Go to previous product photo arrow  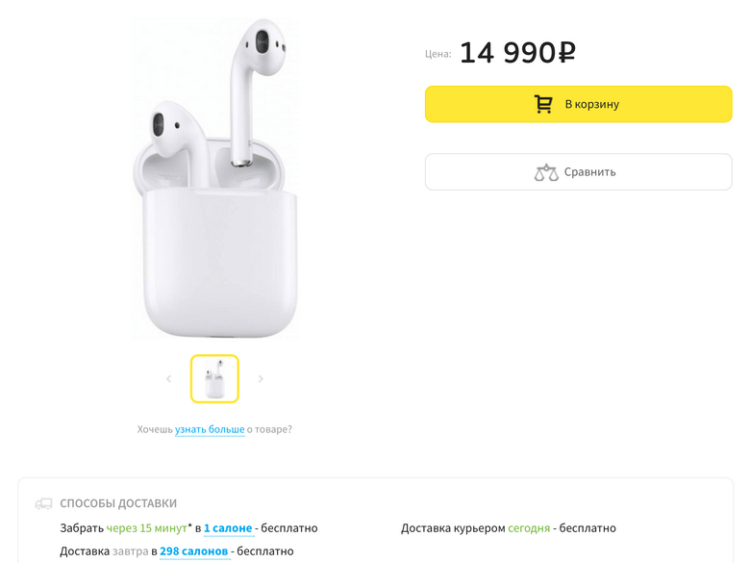pos(169,379)
